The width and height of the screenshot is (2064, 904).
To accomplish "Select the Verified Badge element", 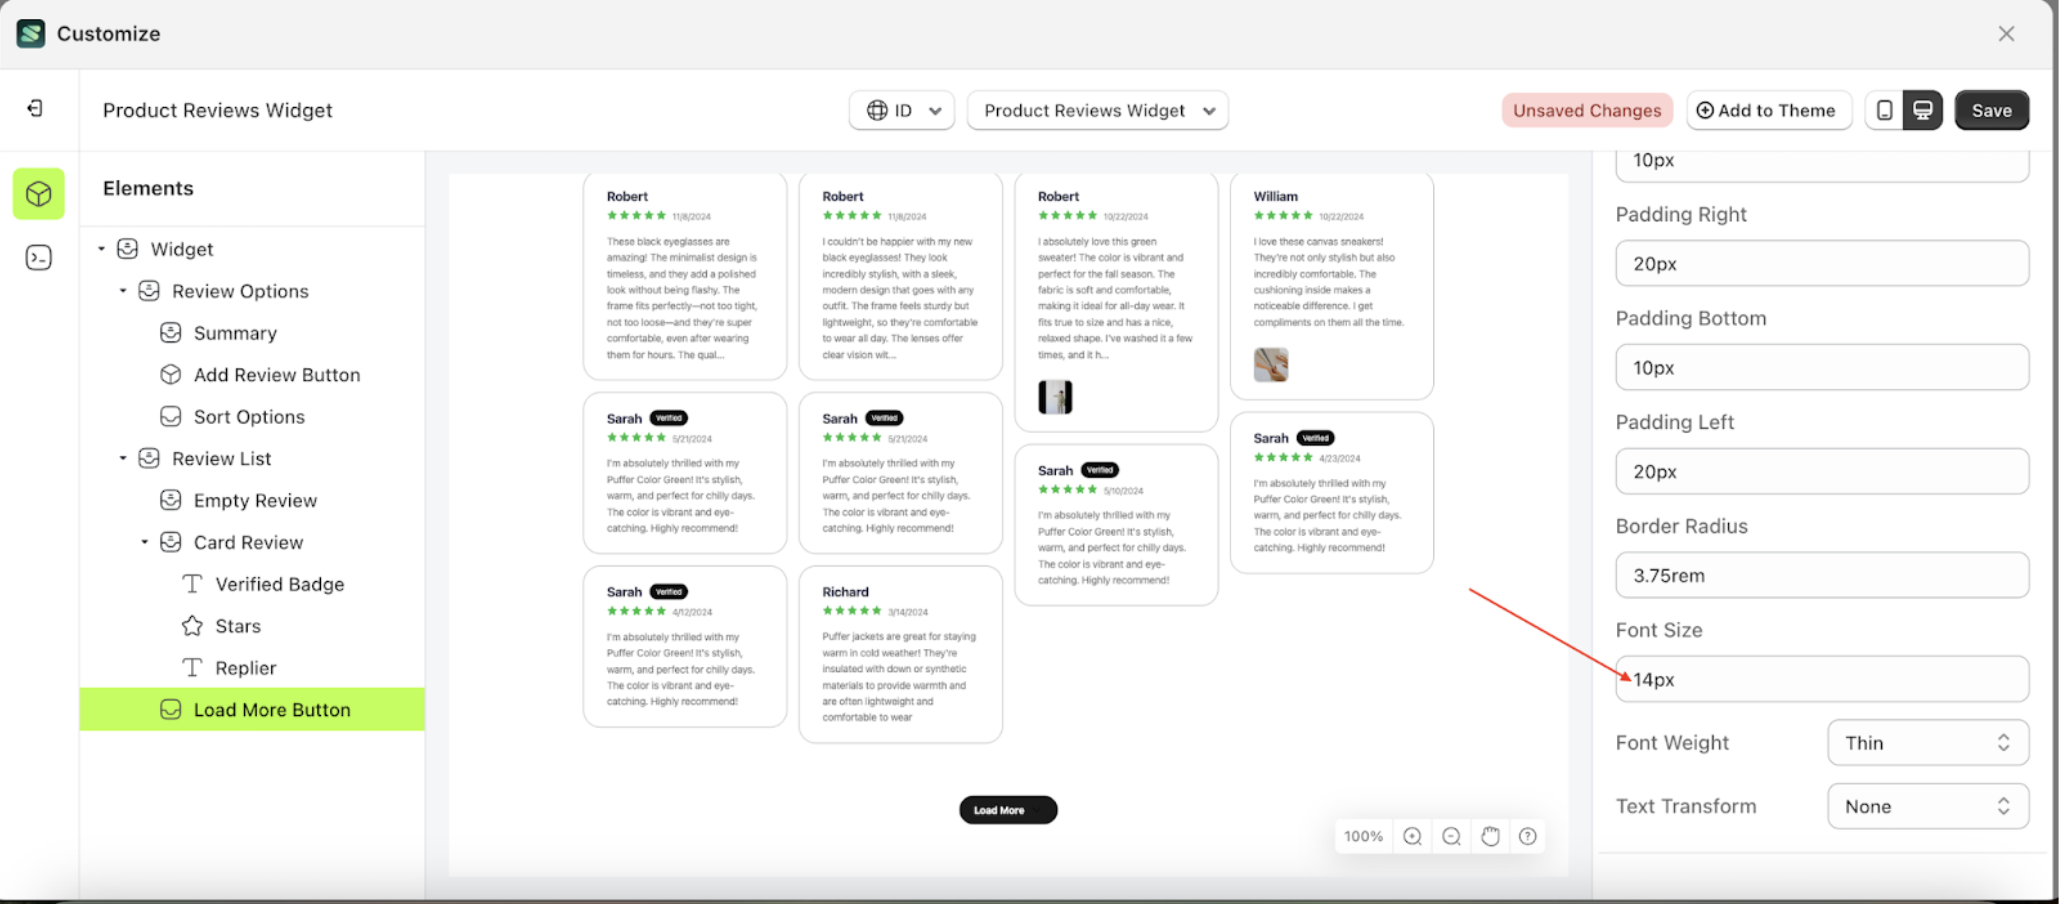I will [279, 583].
